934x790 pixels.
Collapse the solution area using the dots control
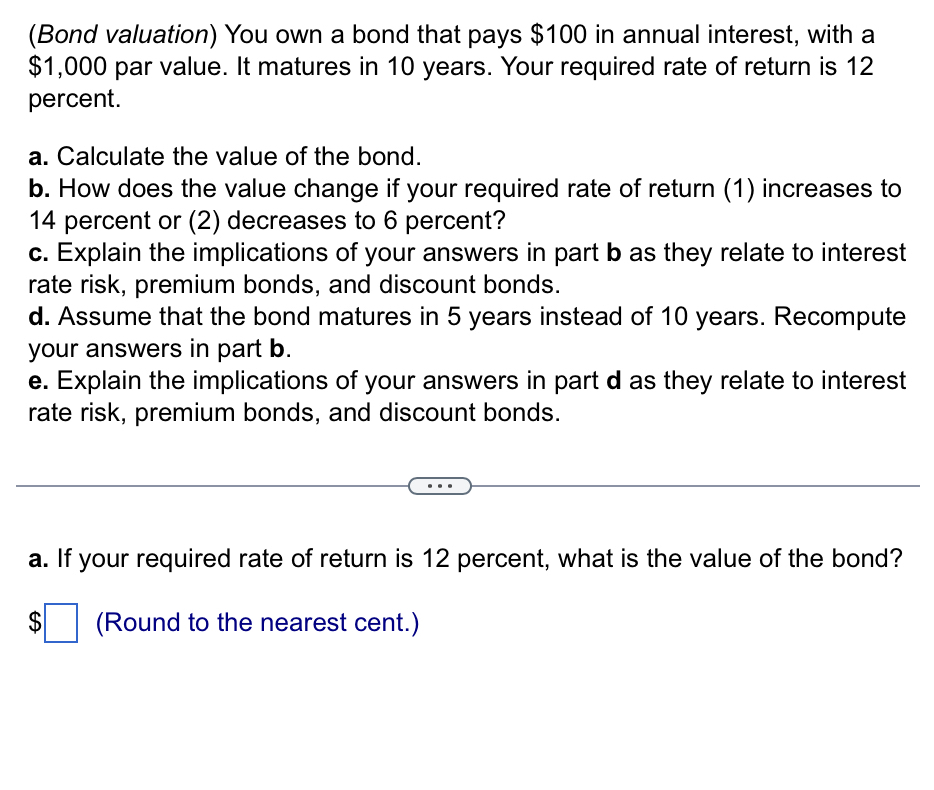tap(440, 485)
